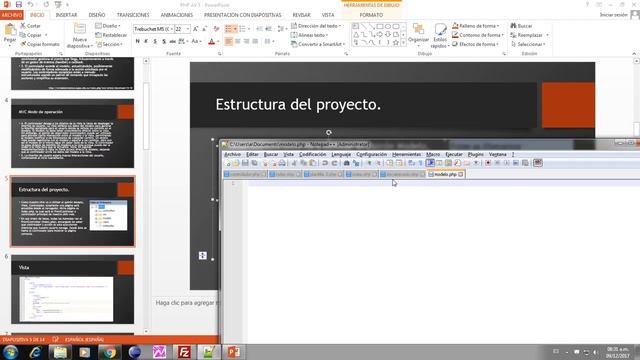Enable center text alignment

point(238,41)
